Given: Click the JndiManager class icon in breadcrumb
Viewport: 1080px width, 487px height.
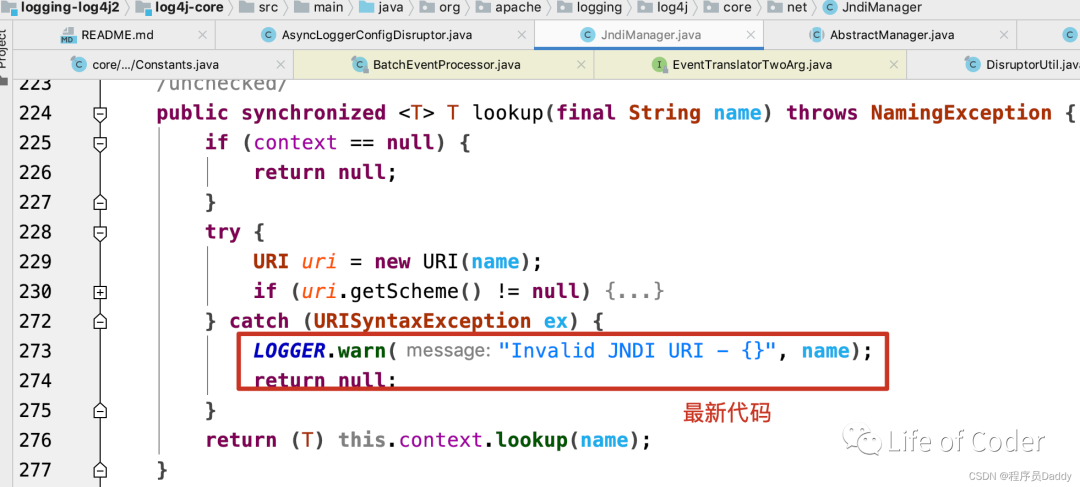Looking at the screenshot, I should (830, 8).
